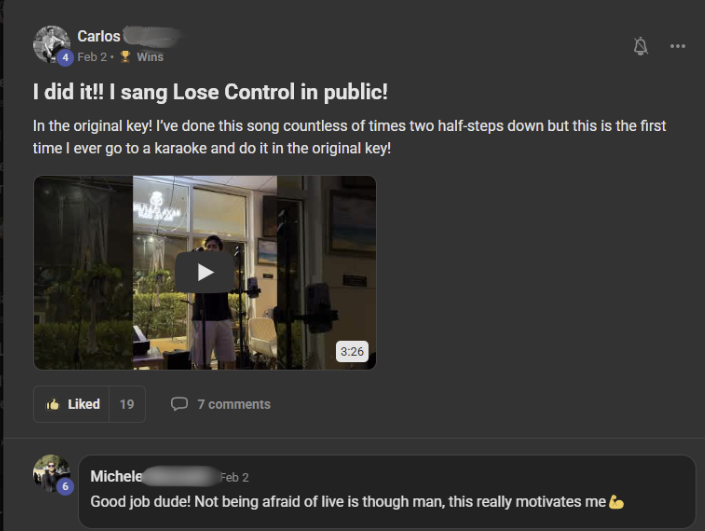Toggle the Liked thumbs-up button
The width and height of the screenshot is (705, 531).
coord(71,404)
